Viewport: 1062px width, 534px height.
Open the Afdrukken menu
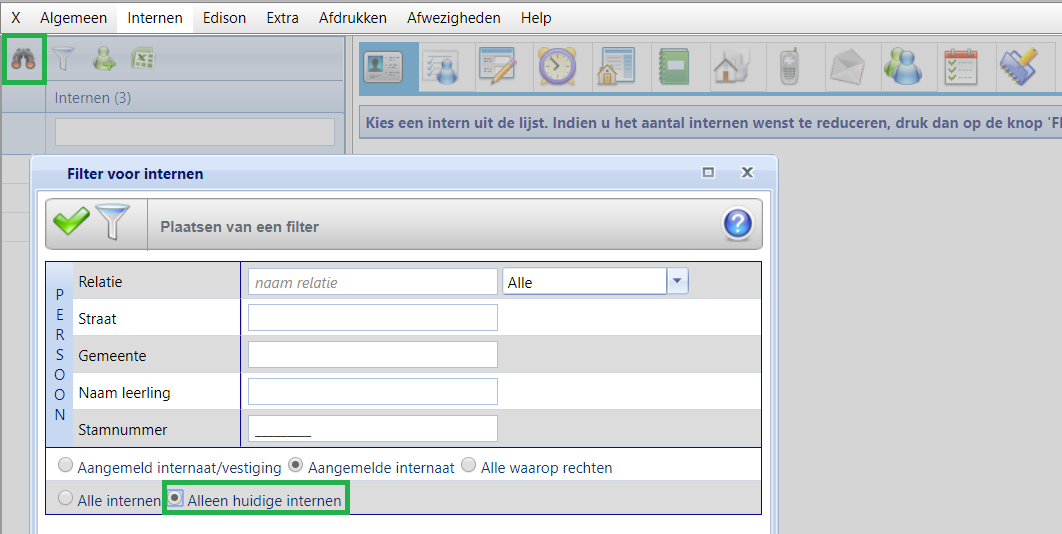[352, 18]
